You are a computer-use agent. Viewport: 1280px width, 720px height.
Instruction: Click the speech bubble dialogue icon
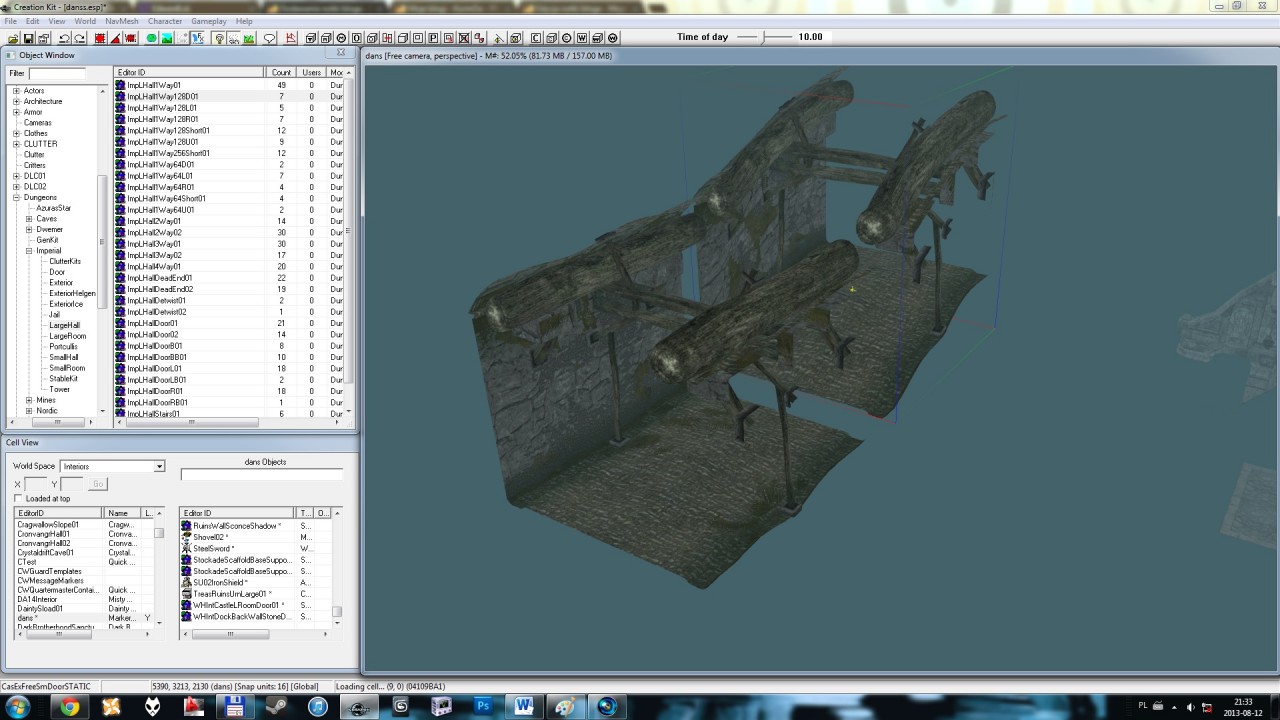tap(269, 38)
